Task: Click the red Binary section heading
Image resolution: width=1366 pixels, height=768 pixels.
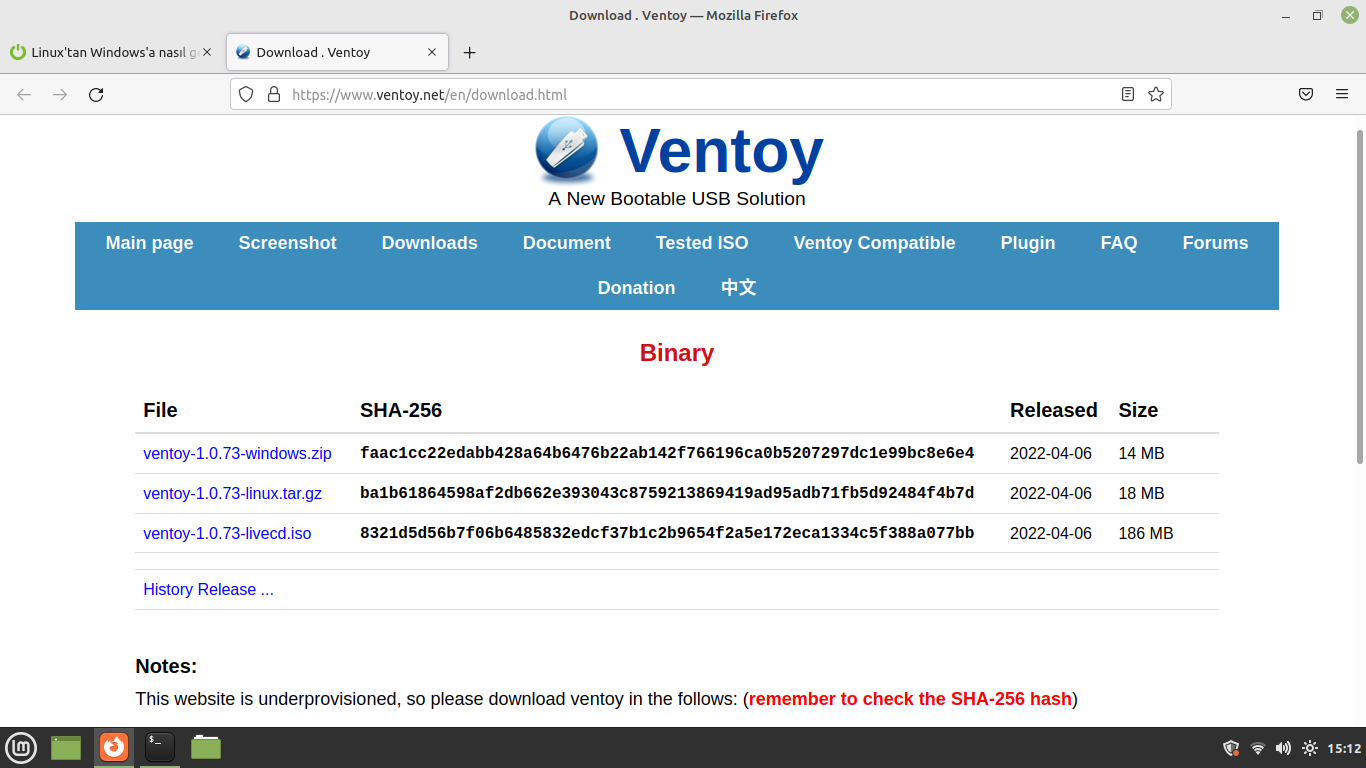Action: pyautogui.click(x=677, y=353)
